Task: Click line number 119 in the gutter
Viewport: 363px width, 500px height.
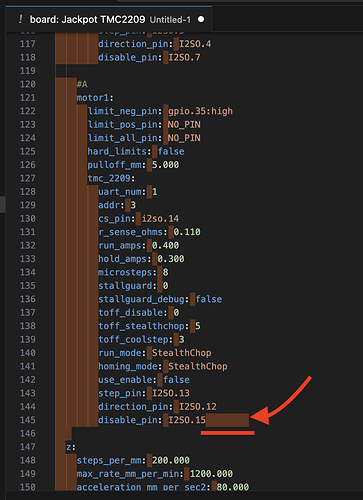Action: 28,71
